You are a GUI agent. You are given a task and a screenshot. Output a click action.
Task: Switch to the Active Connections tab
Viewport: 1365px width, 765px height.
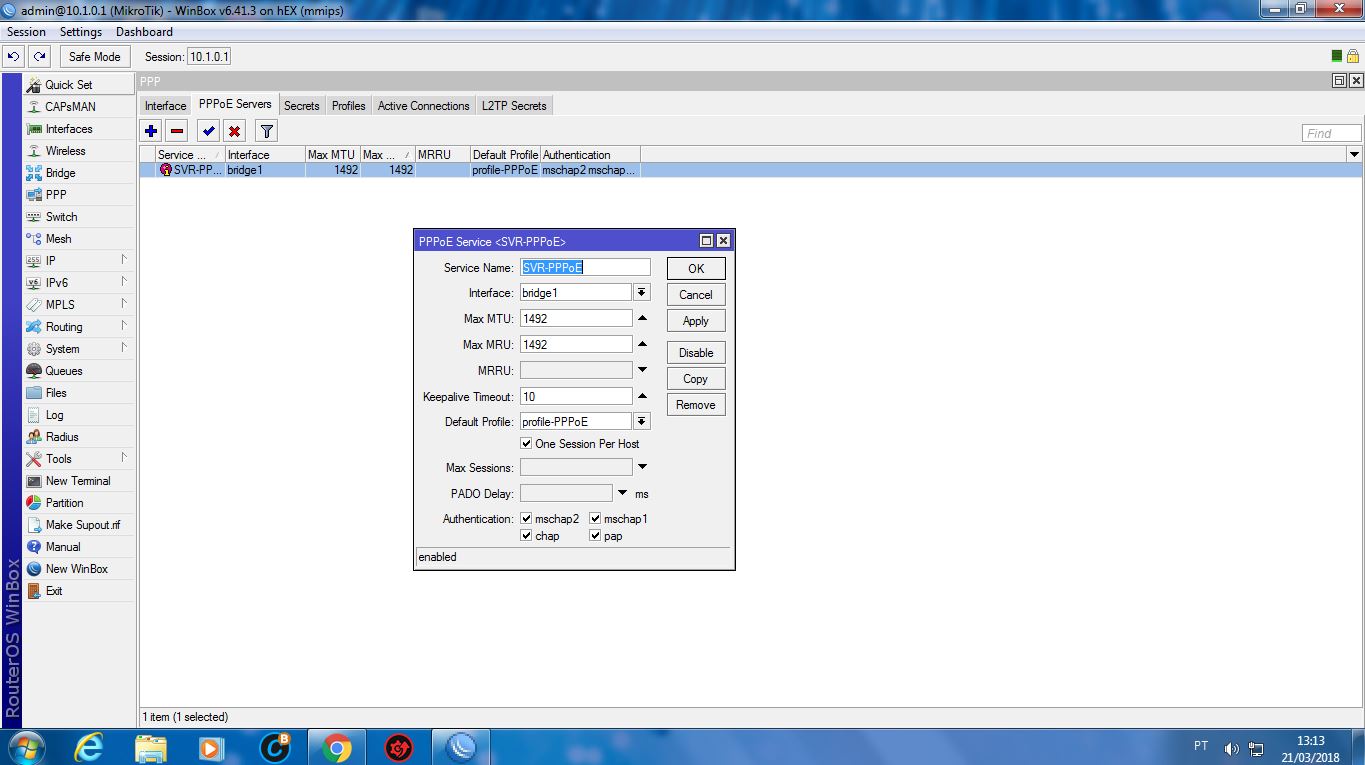pyautogui.click(x=423, y=106)
